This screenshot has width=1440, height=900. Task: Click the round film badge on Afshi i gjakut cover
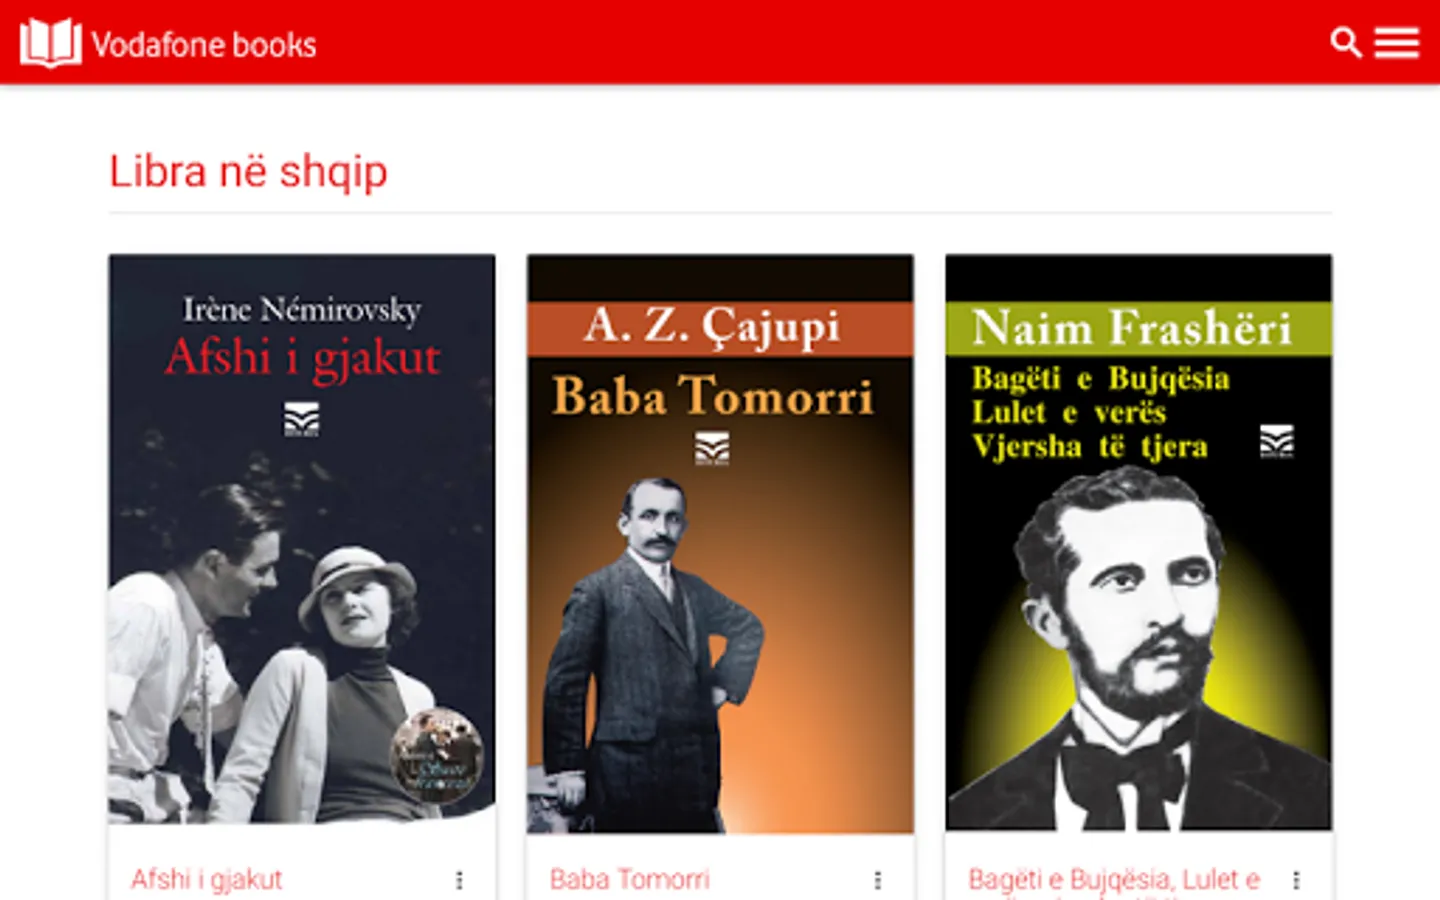[437, 755]
